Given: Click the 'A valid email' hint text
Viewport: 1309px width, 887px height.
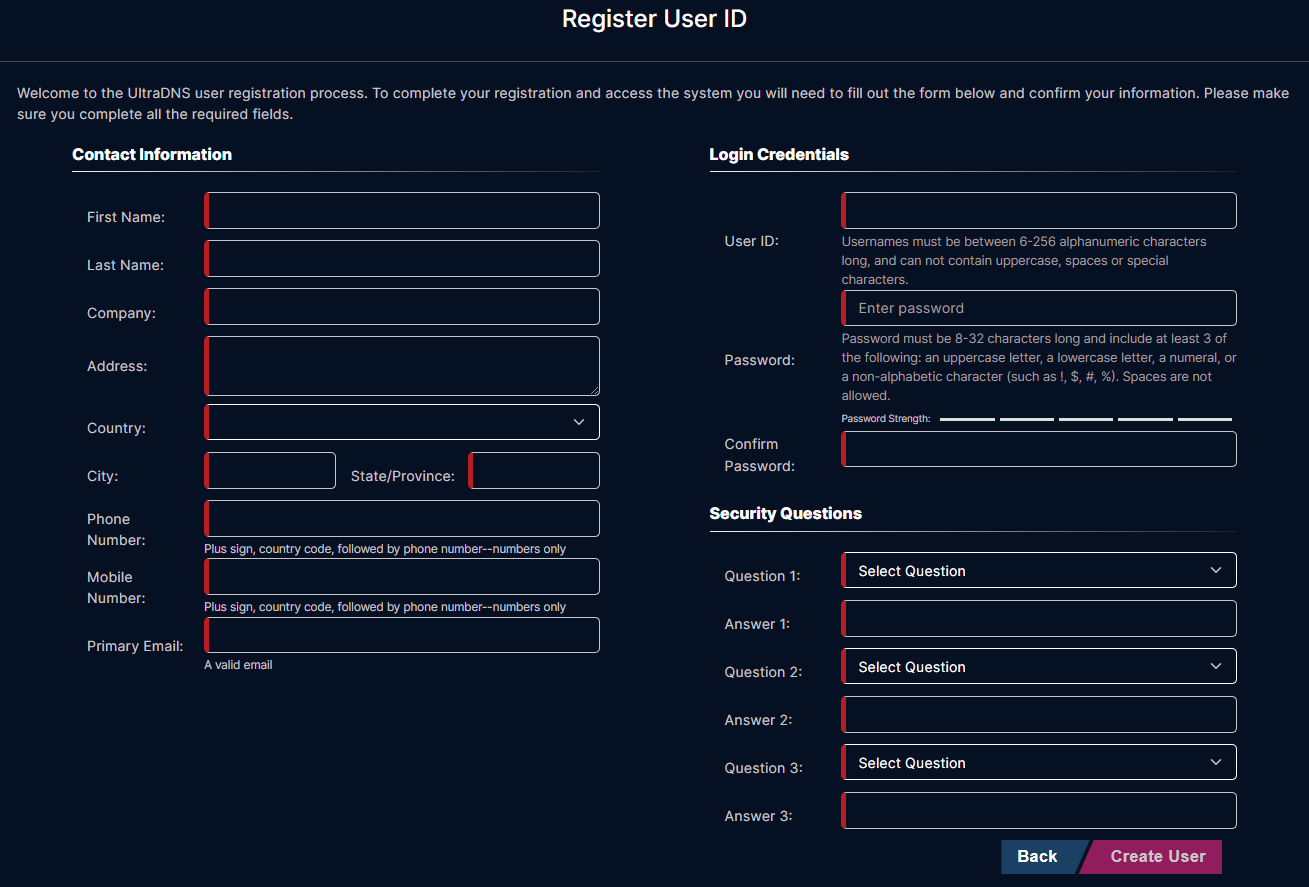Looking at the screenshot, I should coord(238,665).
